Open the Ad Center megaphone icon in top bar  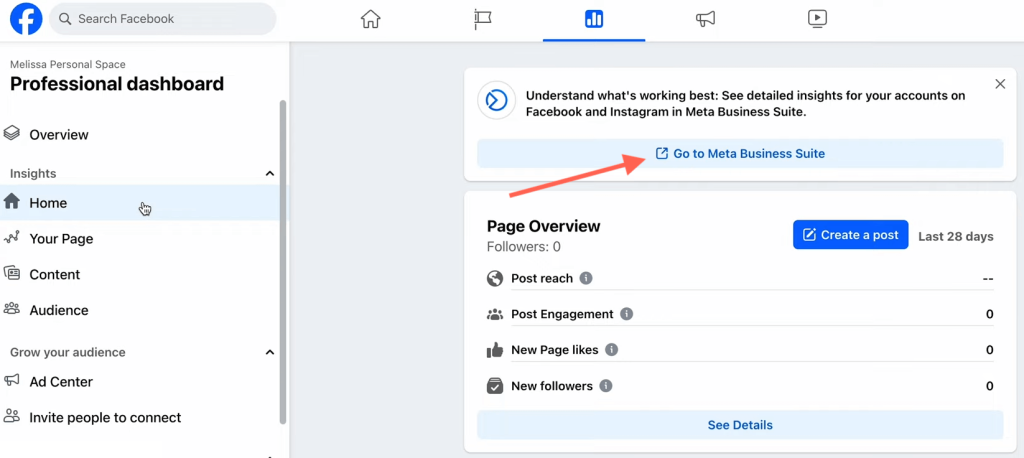[x=705, y=19]
